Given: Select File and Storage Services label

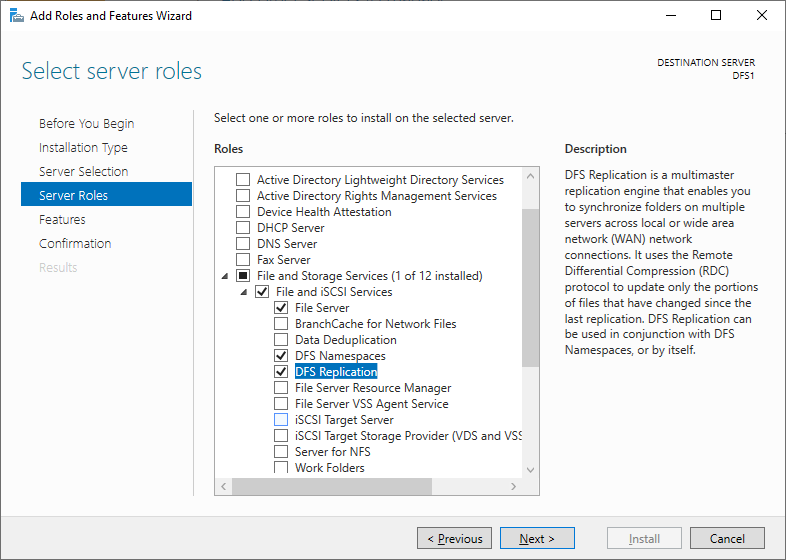Looking at the screenshot, I should click(x=370, y=276).
